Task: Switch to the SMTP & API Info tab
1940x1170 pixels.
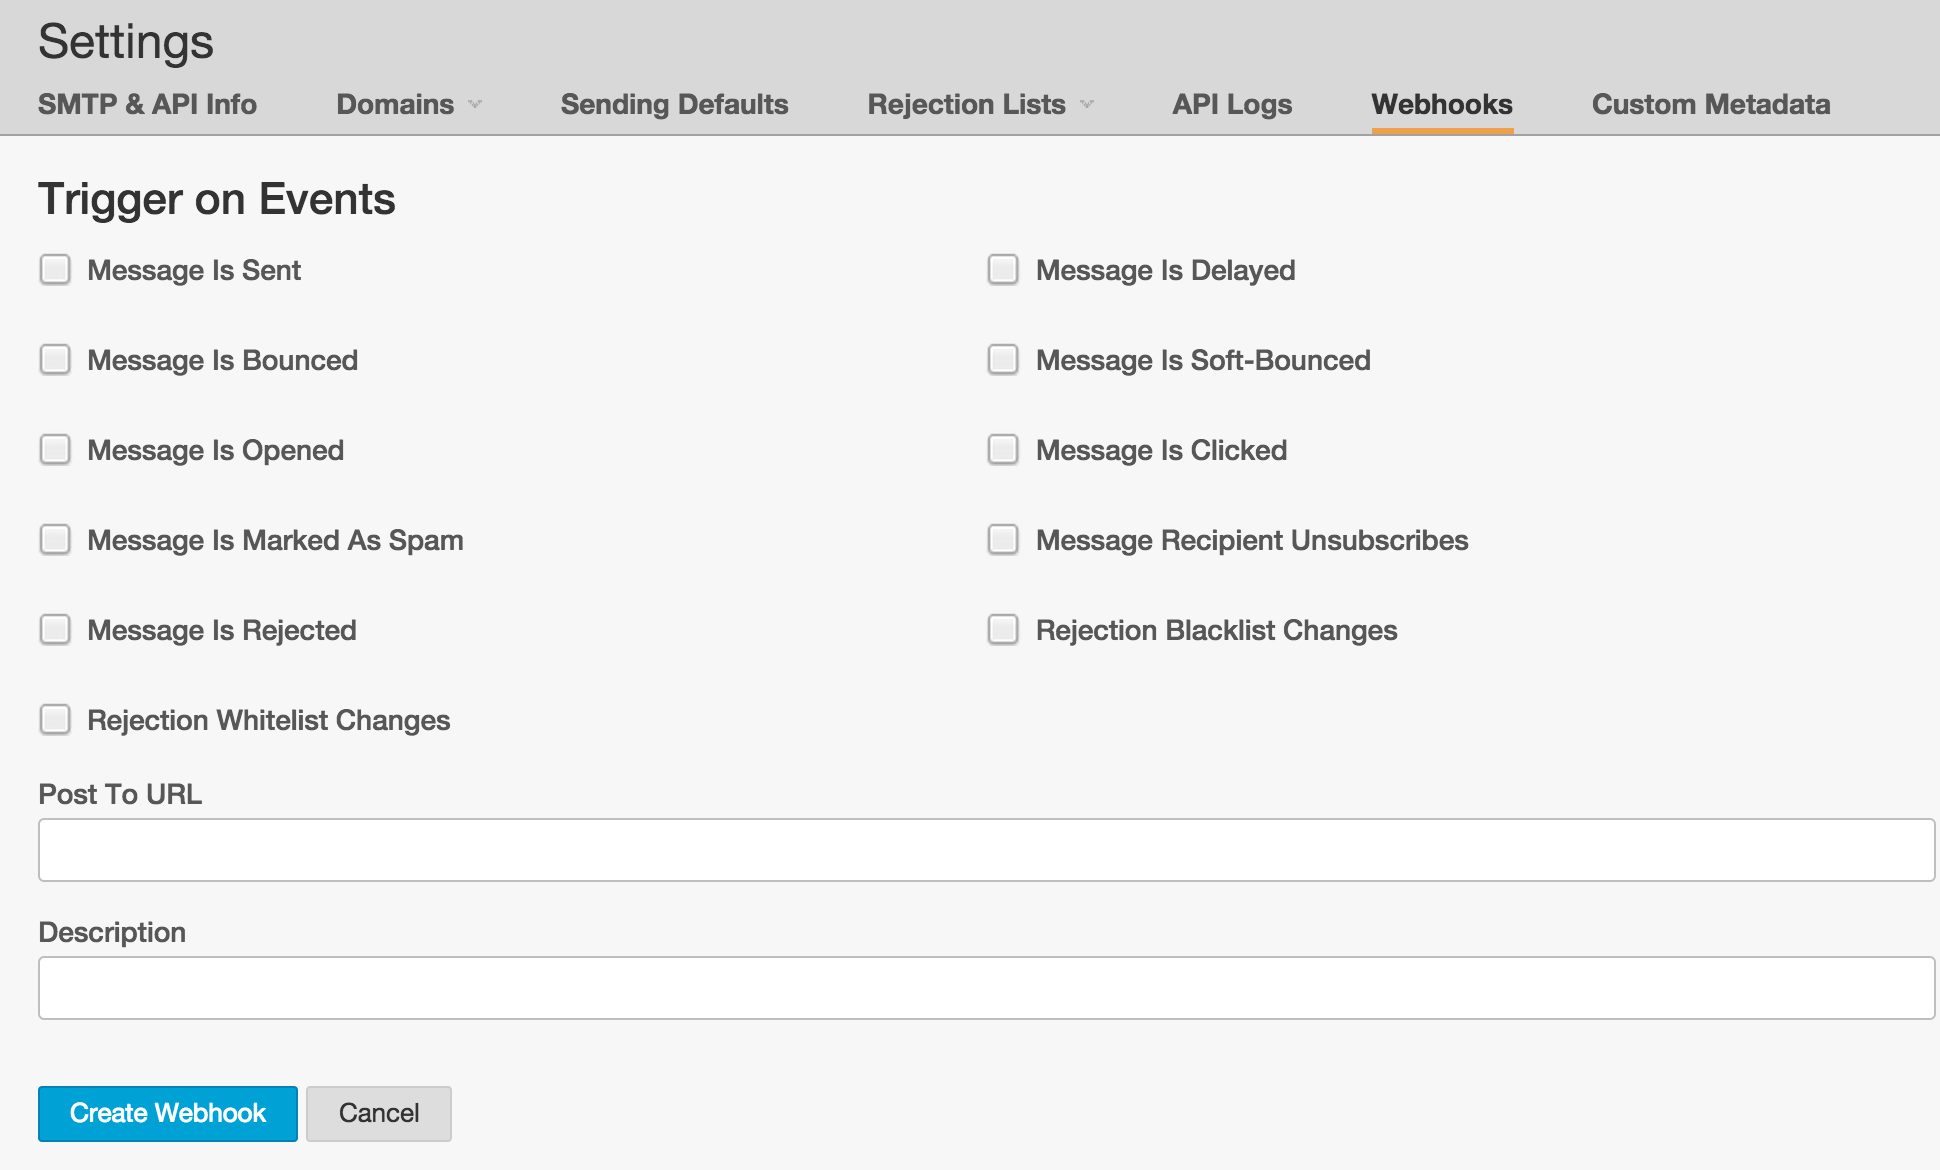Action: (147, 105)
